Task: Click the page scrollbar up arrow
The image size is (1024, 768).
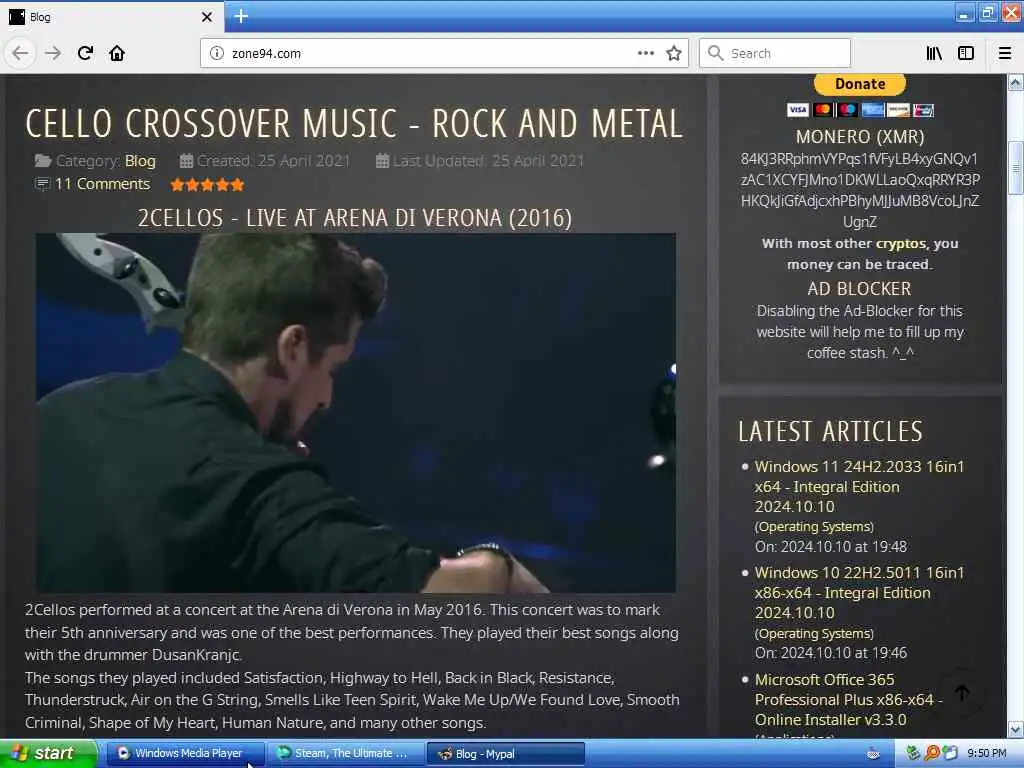Action: [1015, 82]
